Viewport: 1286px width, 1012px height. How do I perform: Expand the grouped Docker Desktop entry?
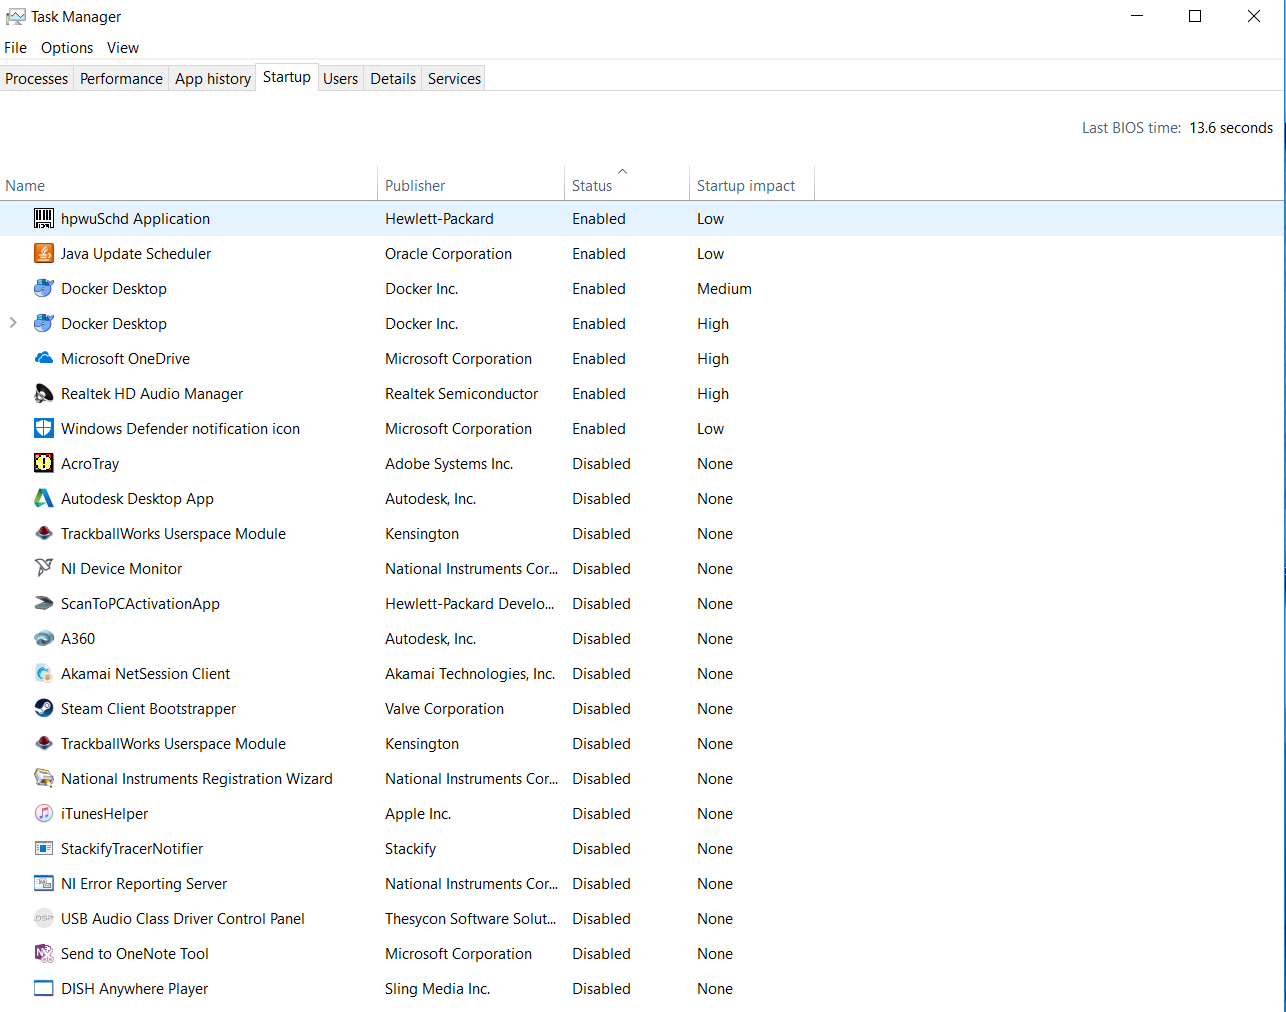(x=13, y=323)
